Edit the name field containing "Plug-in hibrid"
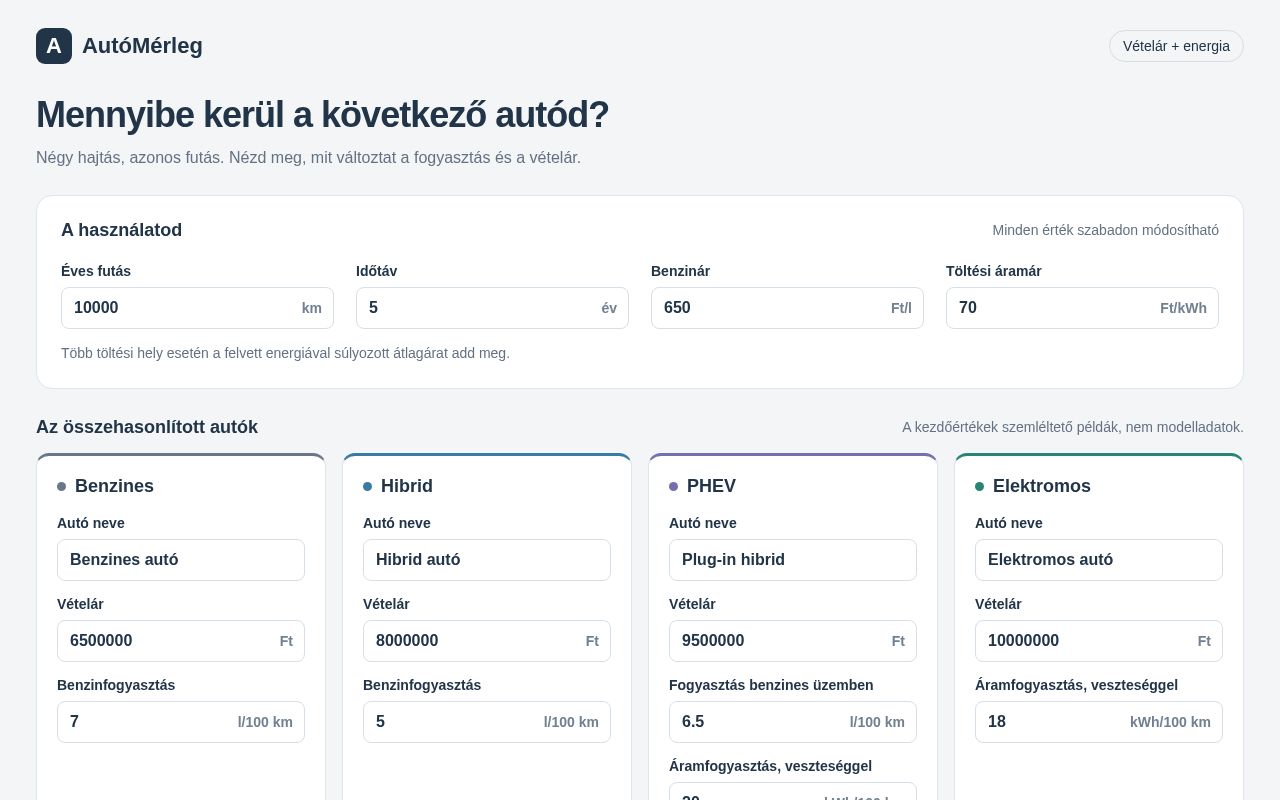Viewport: 1280px width, 800px height. click(x=793, y=560)
